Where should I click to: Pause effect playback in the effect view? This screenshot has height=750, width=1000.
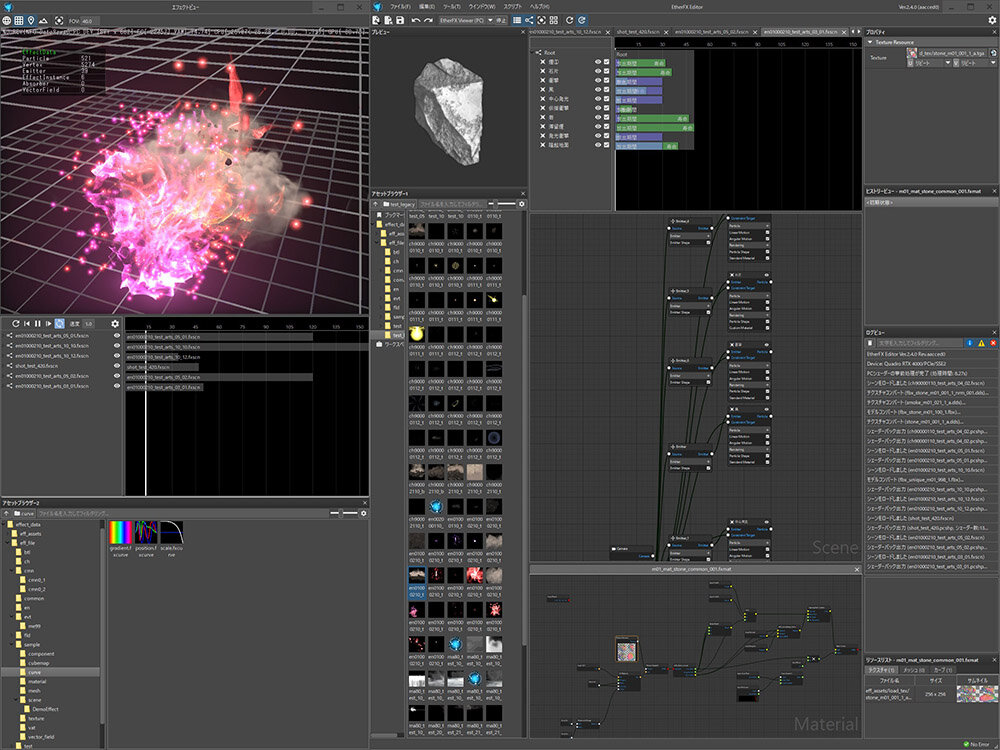pos(38,323)
